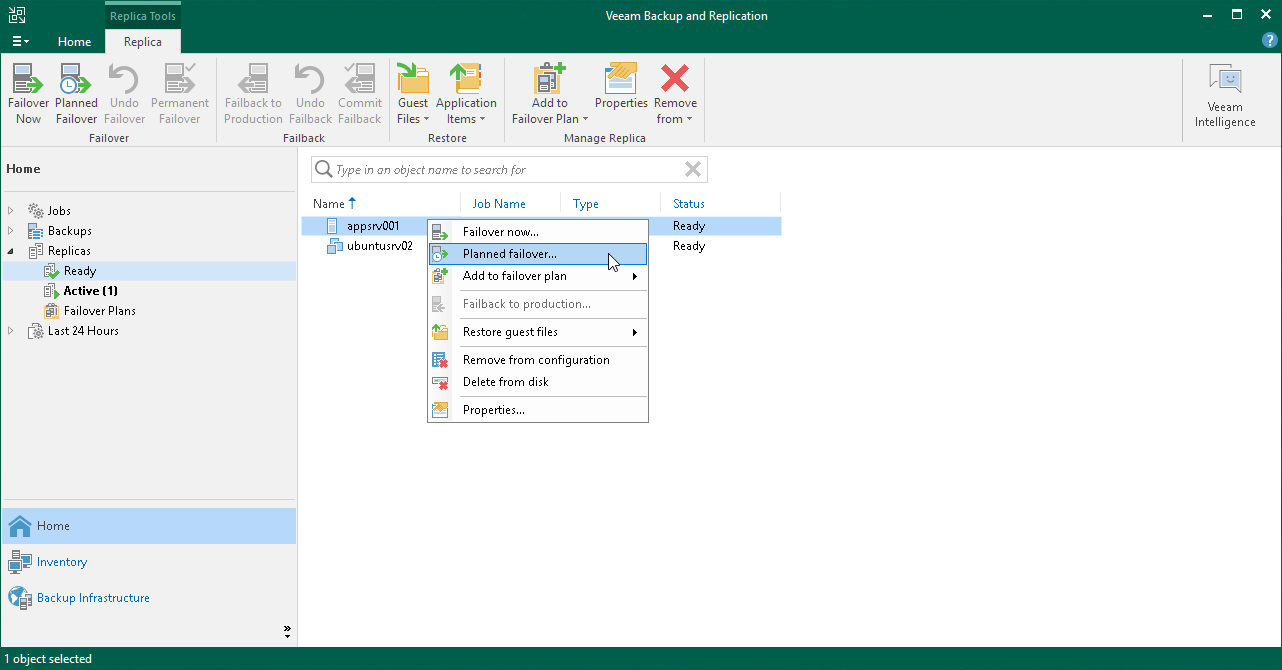Choose Planned failover from context menu
The height and width of the screenshot is (670, 1282).
click(x=538, y=254)
